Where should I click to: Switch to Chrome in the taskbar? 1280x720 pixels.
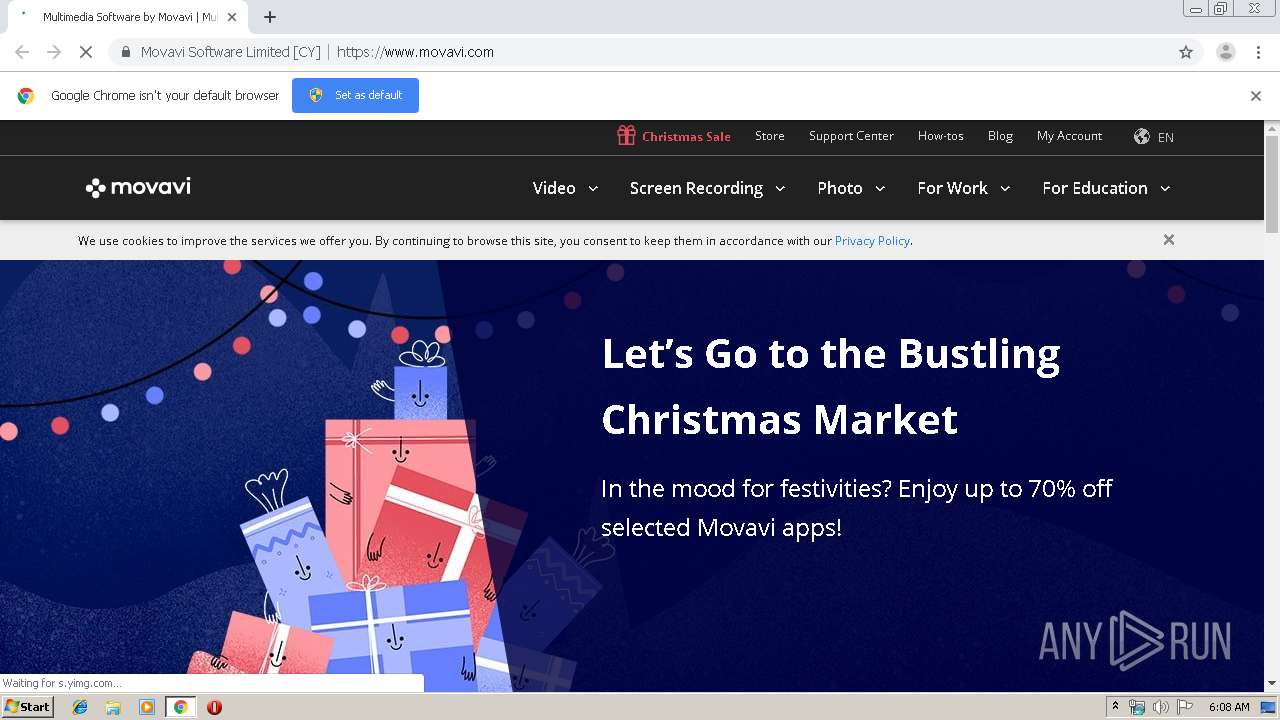(180, 707)
